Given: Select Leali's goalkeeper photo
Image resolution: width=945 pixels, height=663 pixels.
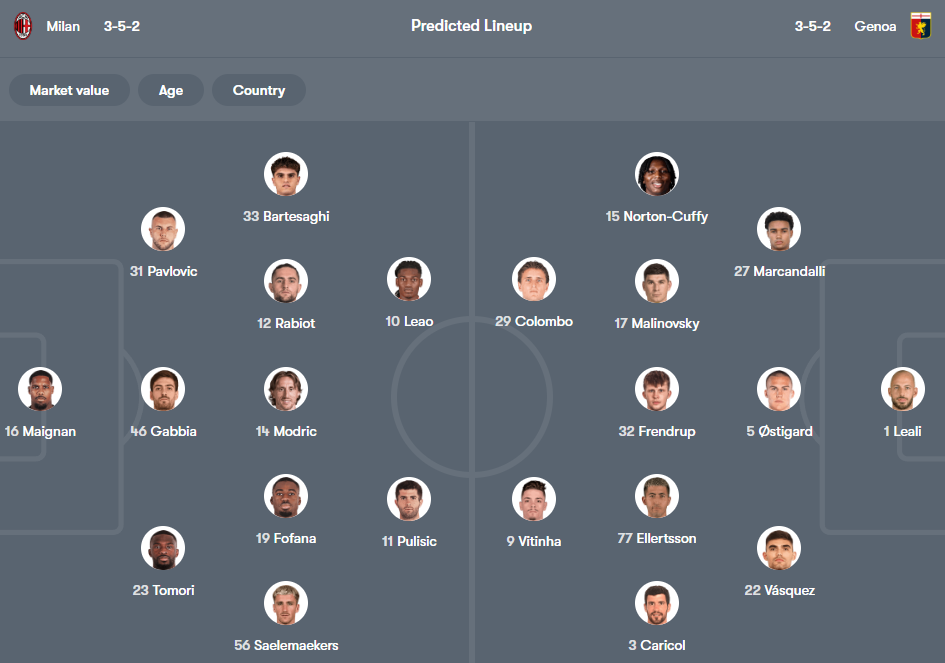Looking at the screenshot, I should [902, 389].
